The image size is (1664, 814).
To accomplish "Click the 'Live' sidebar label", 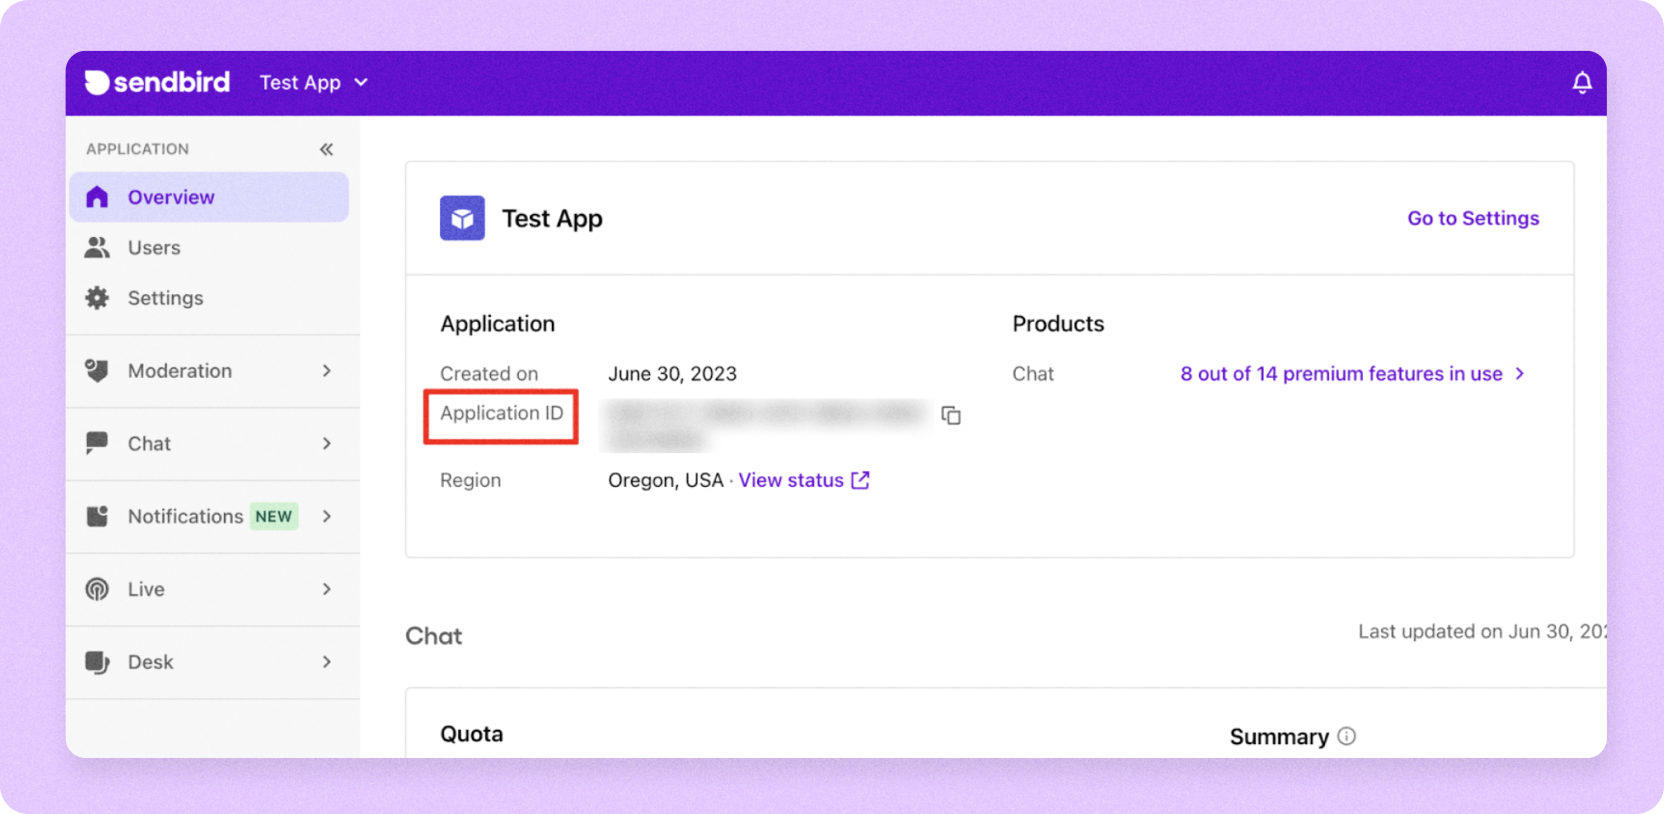I will pos(146,589).
